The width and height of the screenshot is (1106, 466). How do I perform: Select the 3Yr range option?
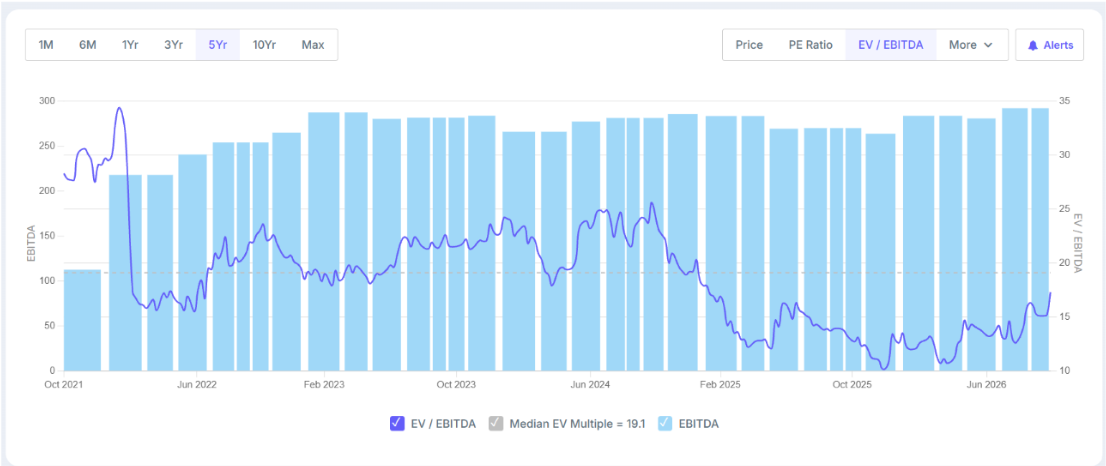click(x=174, y=45)
